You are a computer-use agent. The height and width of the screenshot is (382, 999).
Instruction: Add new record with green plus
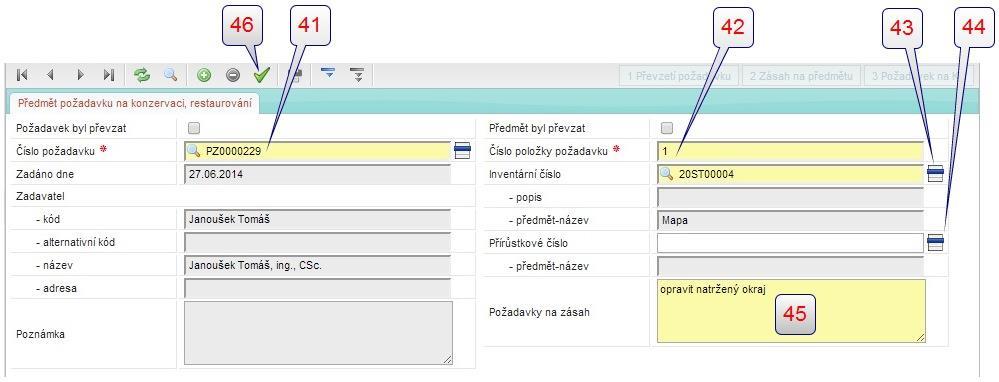click(204, 75)
